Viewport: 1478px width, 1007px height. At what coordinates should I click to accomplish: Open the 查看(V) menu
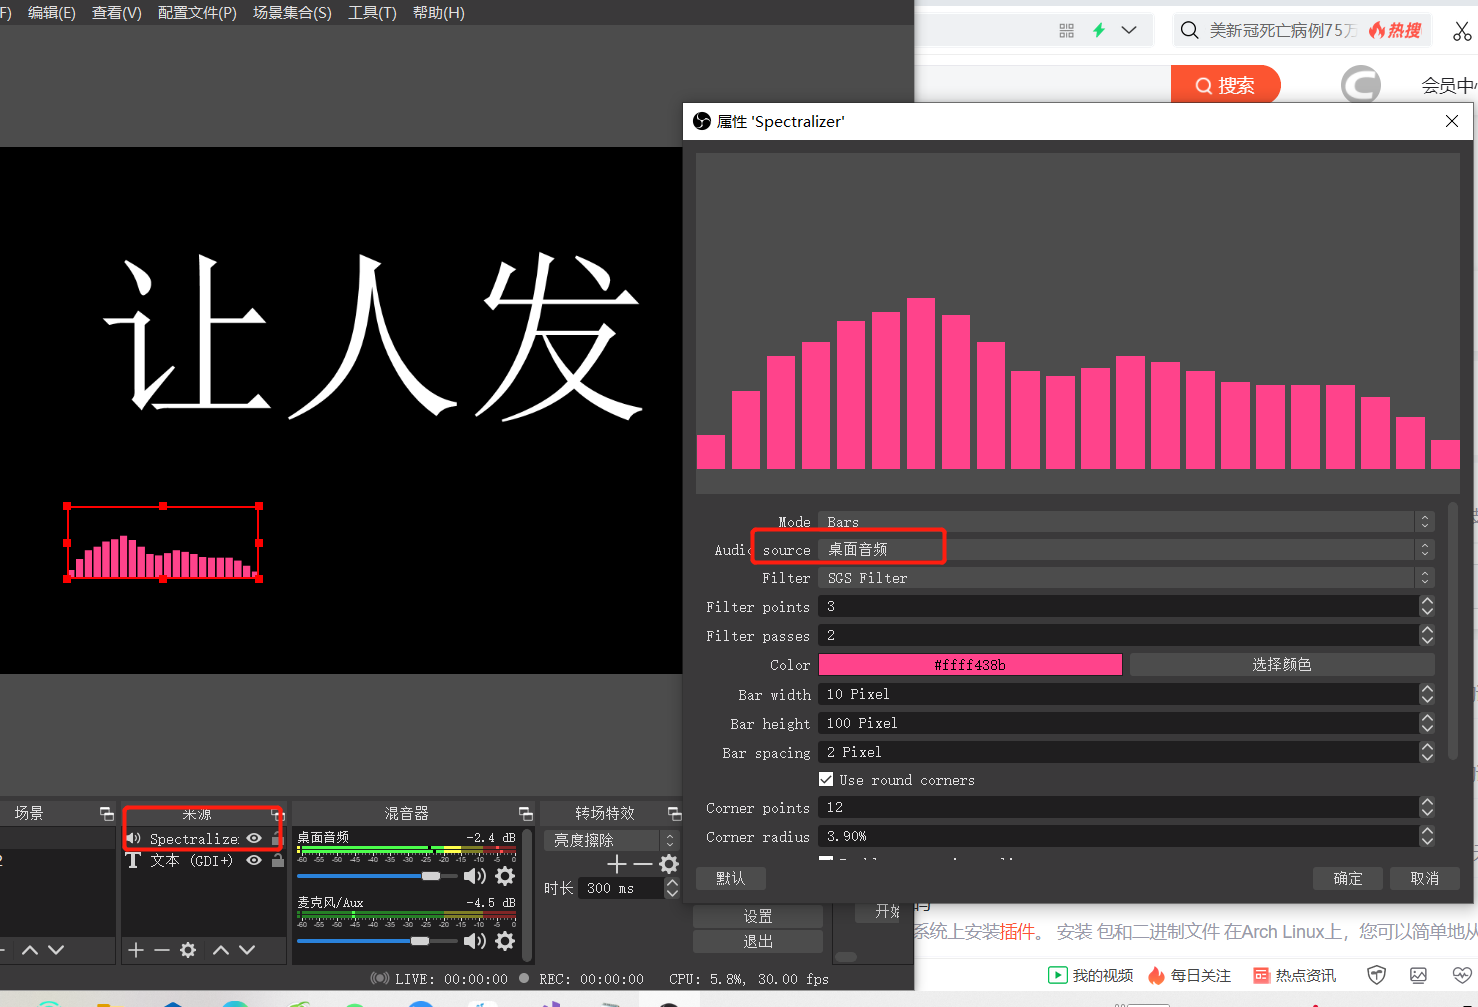point(117,13)
